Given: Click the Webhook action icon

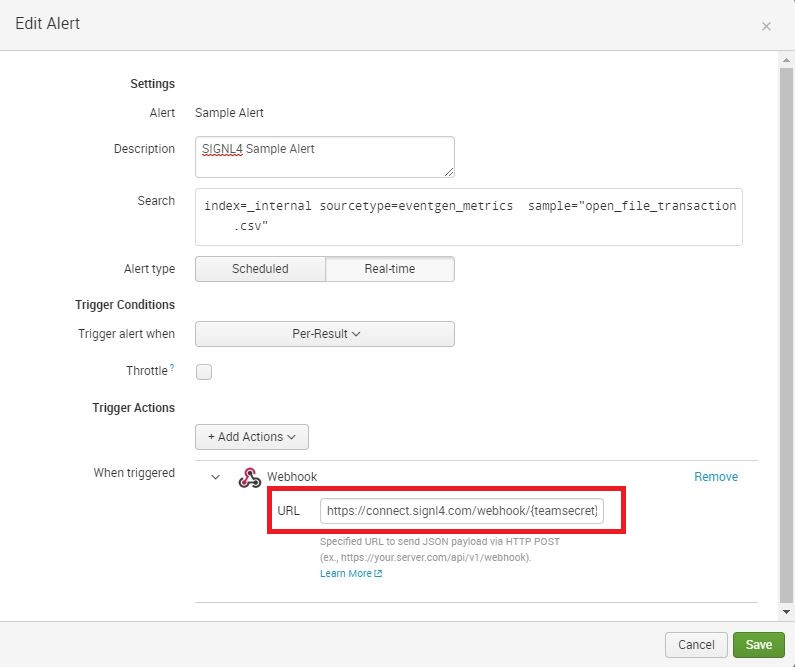Looking at the screenshot, I should point(249,477).
